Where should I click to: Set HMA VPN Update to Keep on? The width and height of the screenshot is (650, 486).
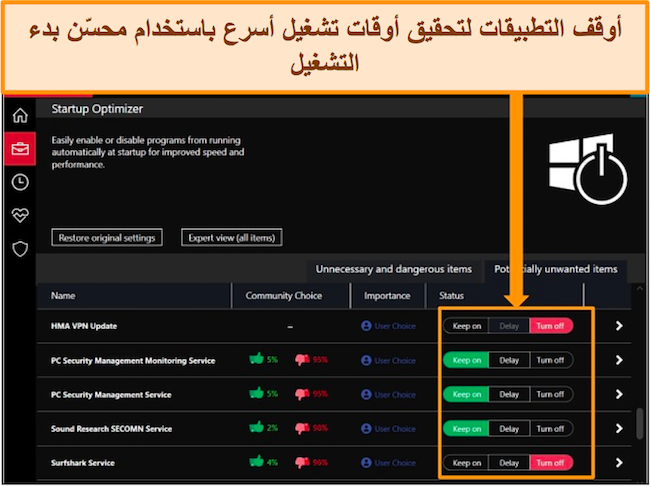(x=466, y=326)
